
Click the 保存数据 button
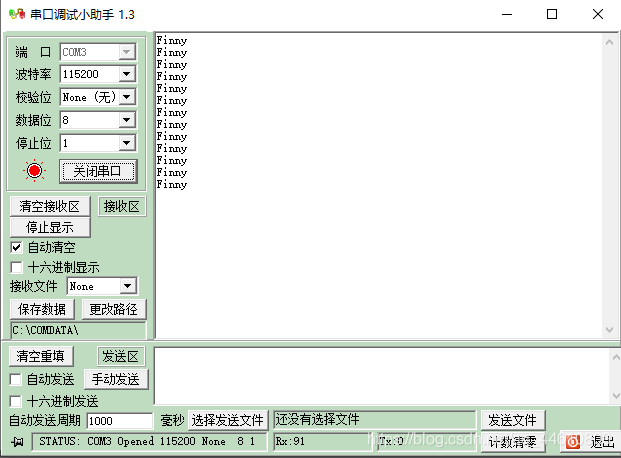(42, 309)
